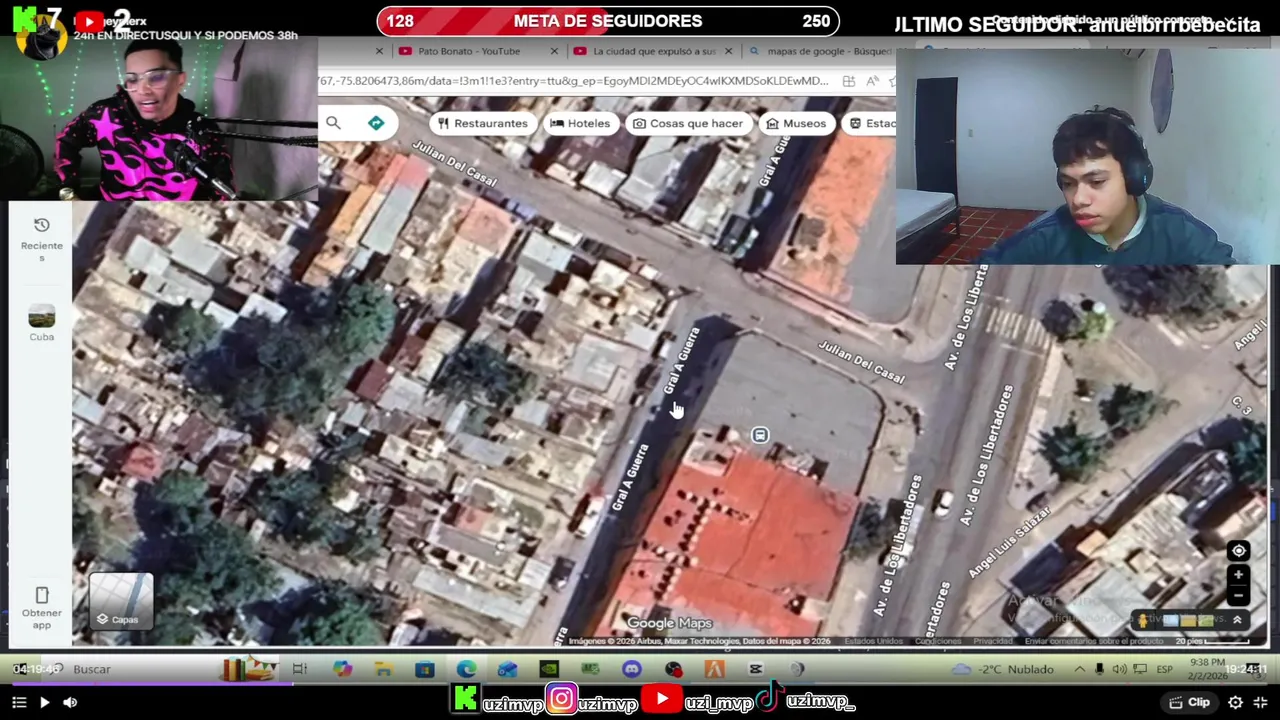Viewport: 1280px width, 720px height.
Task: Close the Pato Bonato - YouTube tab
Action: point(554,51)
